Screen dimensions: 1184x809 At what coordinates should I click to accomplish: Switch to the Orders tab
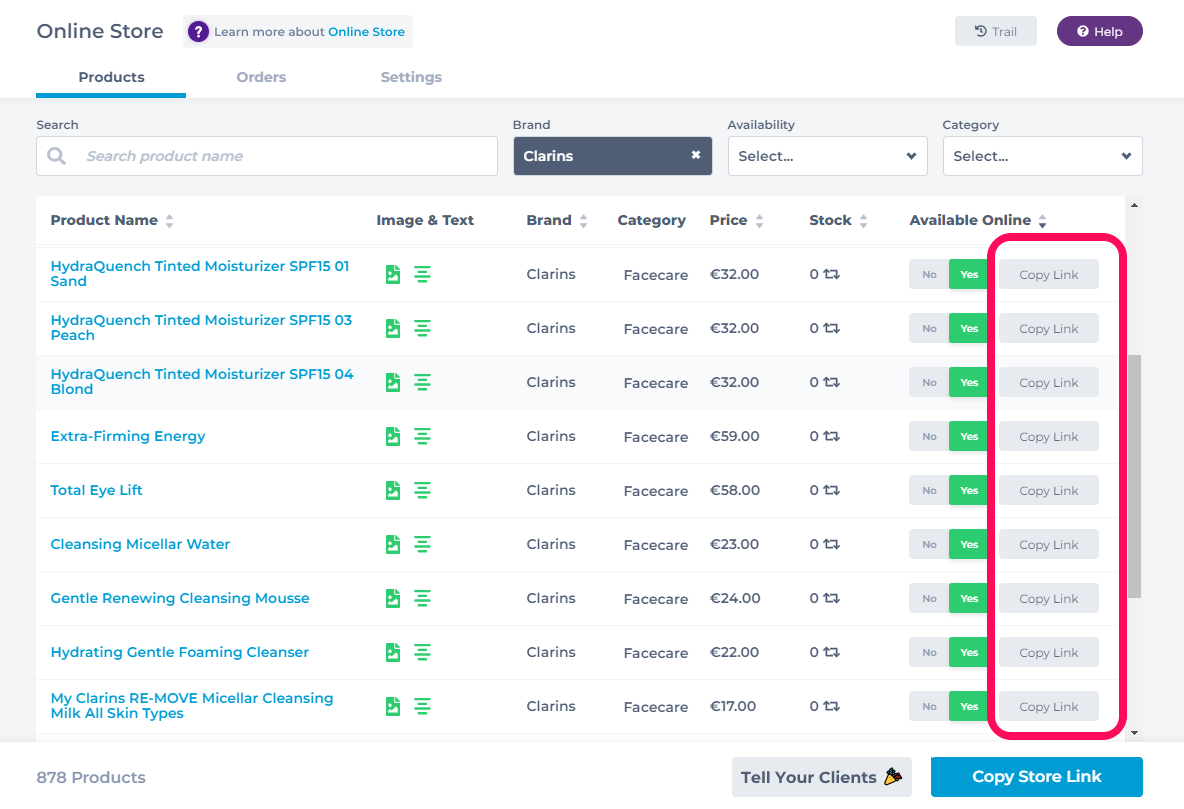[261, 77]
